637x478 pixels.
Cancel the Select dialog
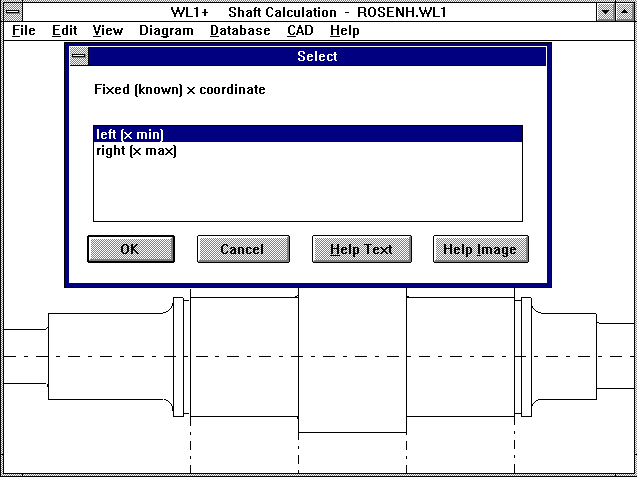click(x=243, y=249)
